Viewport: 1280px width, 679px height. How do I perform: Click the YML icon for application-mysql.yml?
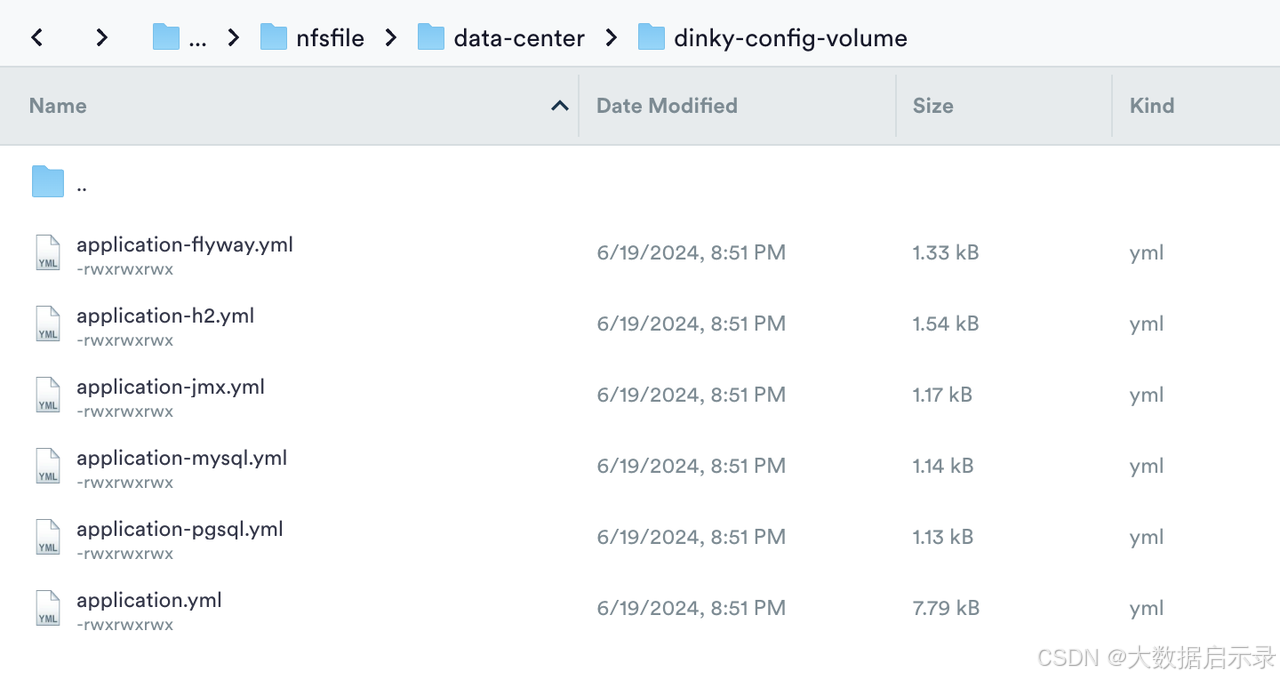click(x=48, y=466)
